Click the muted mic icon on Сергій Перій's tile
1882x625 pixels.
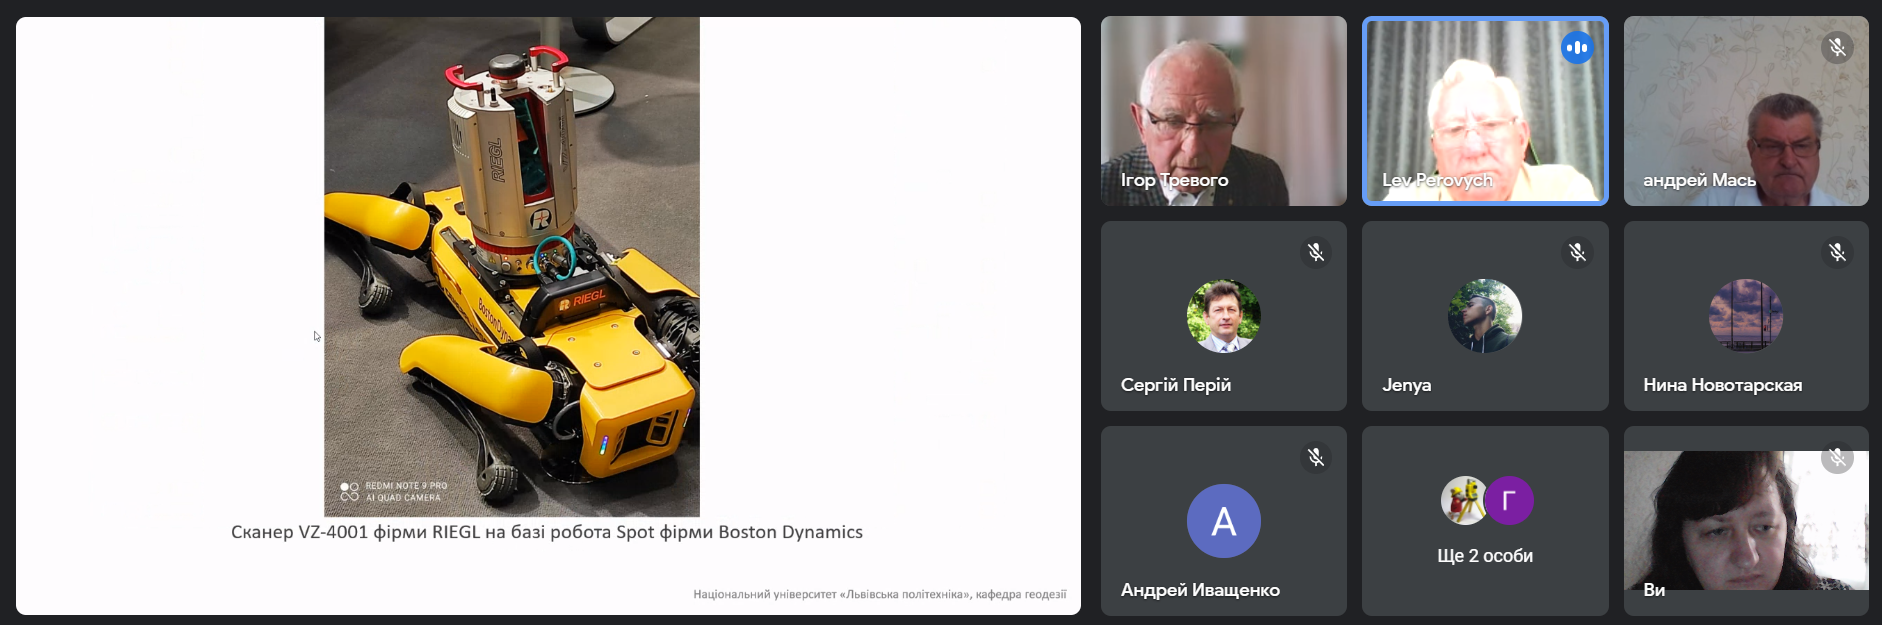click(x=1316, y=252)
